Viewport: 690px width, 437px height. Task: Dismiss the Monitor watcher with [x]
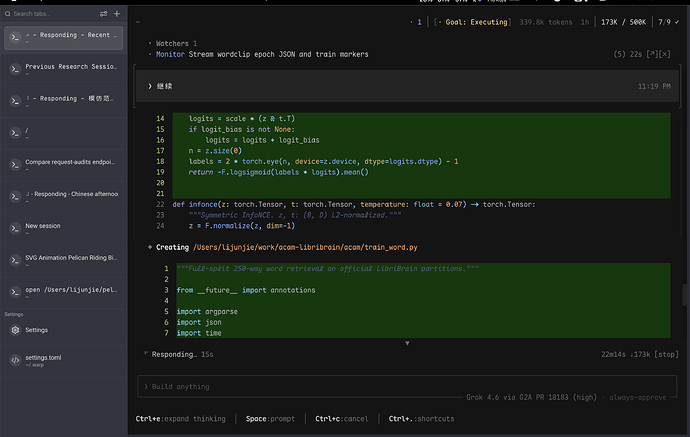(665, 54)
